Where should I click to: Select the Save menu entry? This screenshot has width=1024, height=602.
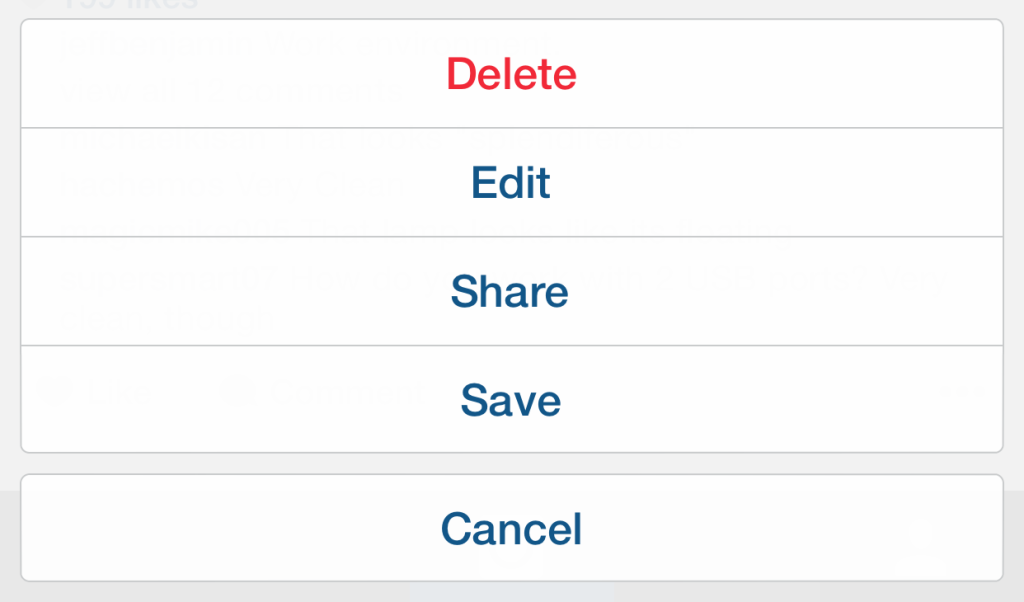click(x=511, y=400)
